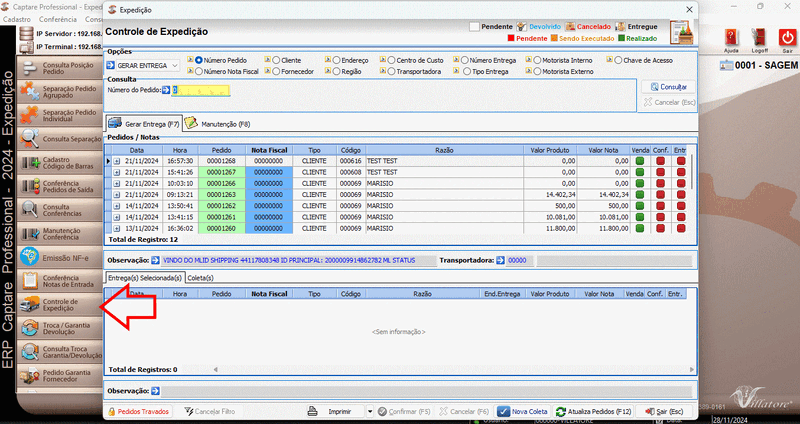
Task: Click left arrow of lower grid scrollbar
Action: [x=215, y=369]
